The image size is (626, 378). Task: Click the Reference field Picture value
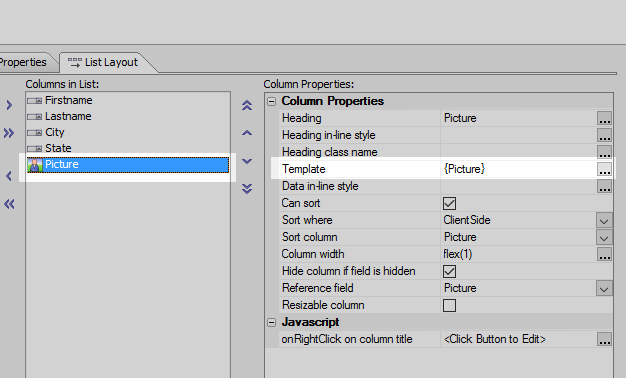(518, 288)
